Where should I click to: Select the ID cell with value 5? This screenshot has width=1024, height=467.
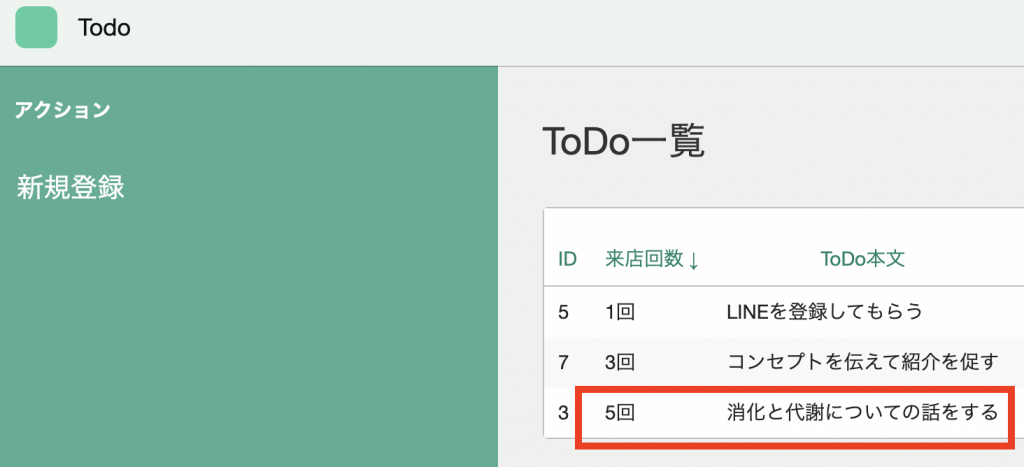pos(564,311)
